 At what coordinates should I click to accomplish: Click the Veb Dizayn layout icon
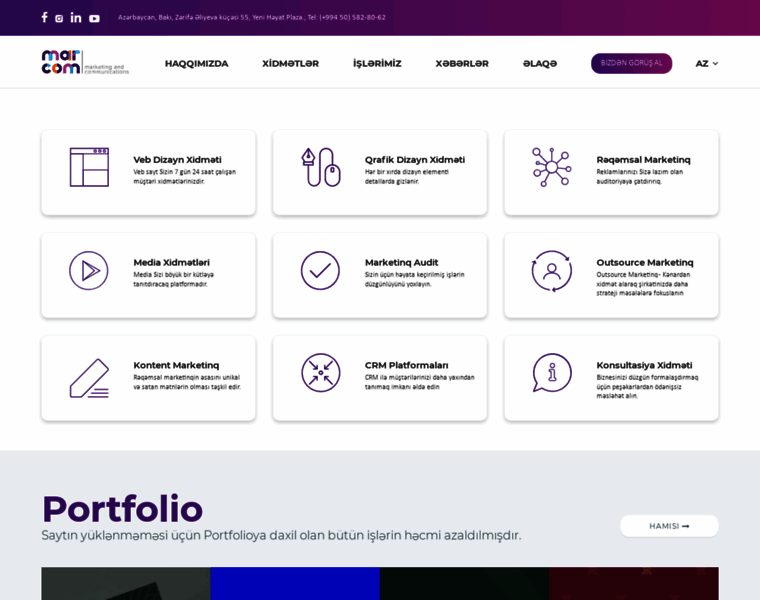pos(89,167)
